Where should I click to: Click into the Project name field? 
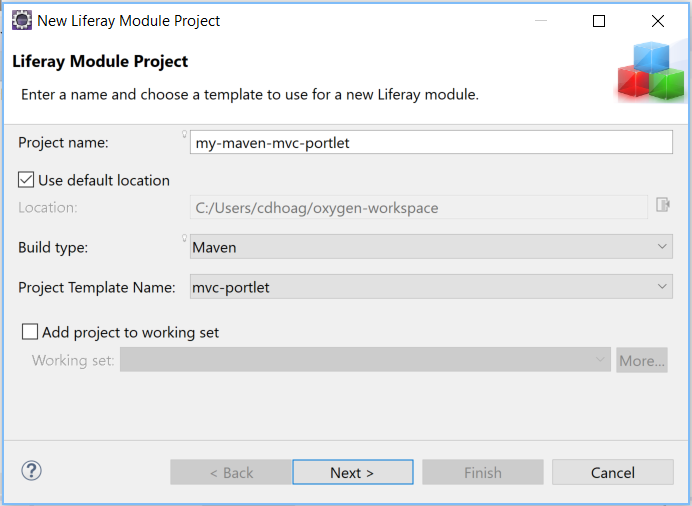[x=431, y=142]
